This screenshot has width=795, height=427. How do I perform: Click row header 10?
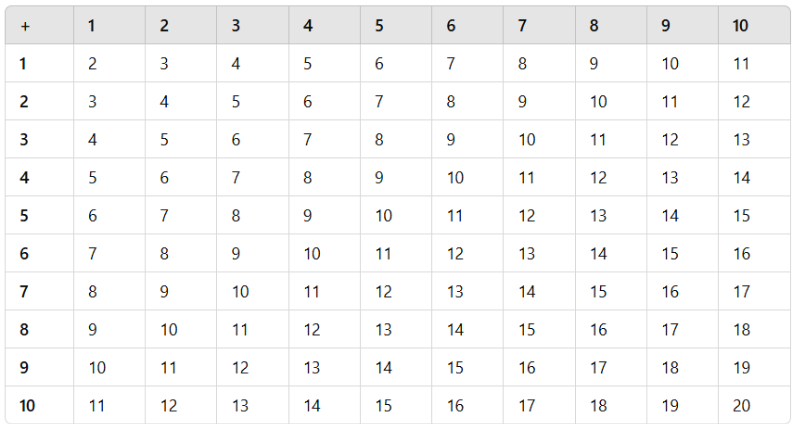[x=27, y=406]
